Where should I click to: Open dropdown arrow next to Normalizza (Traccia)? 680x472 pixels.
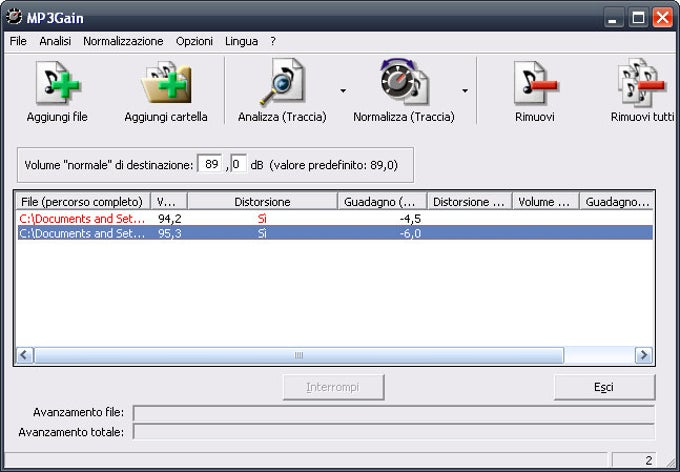(x=465, y=91)
